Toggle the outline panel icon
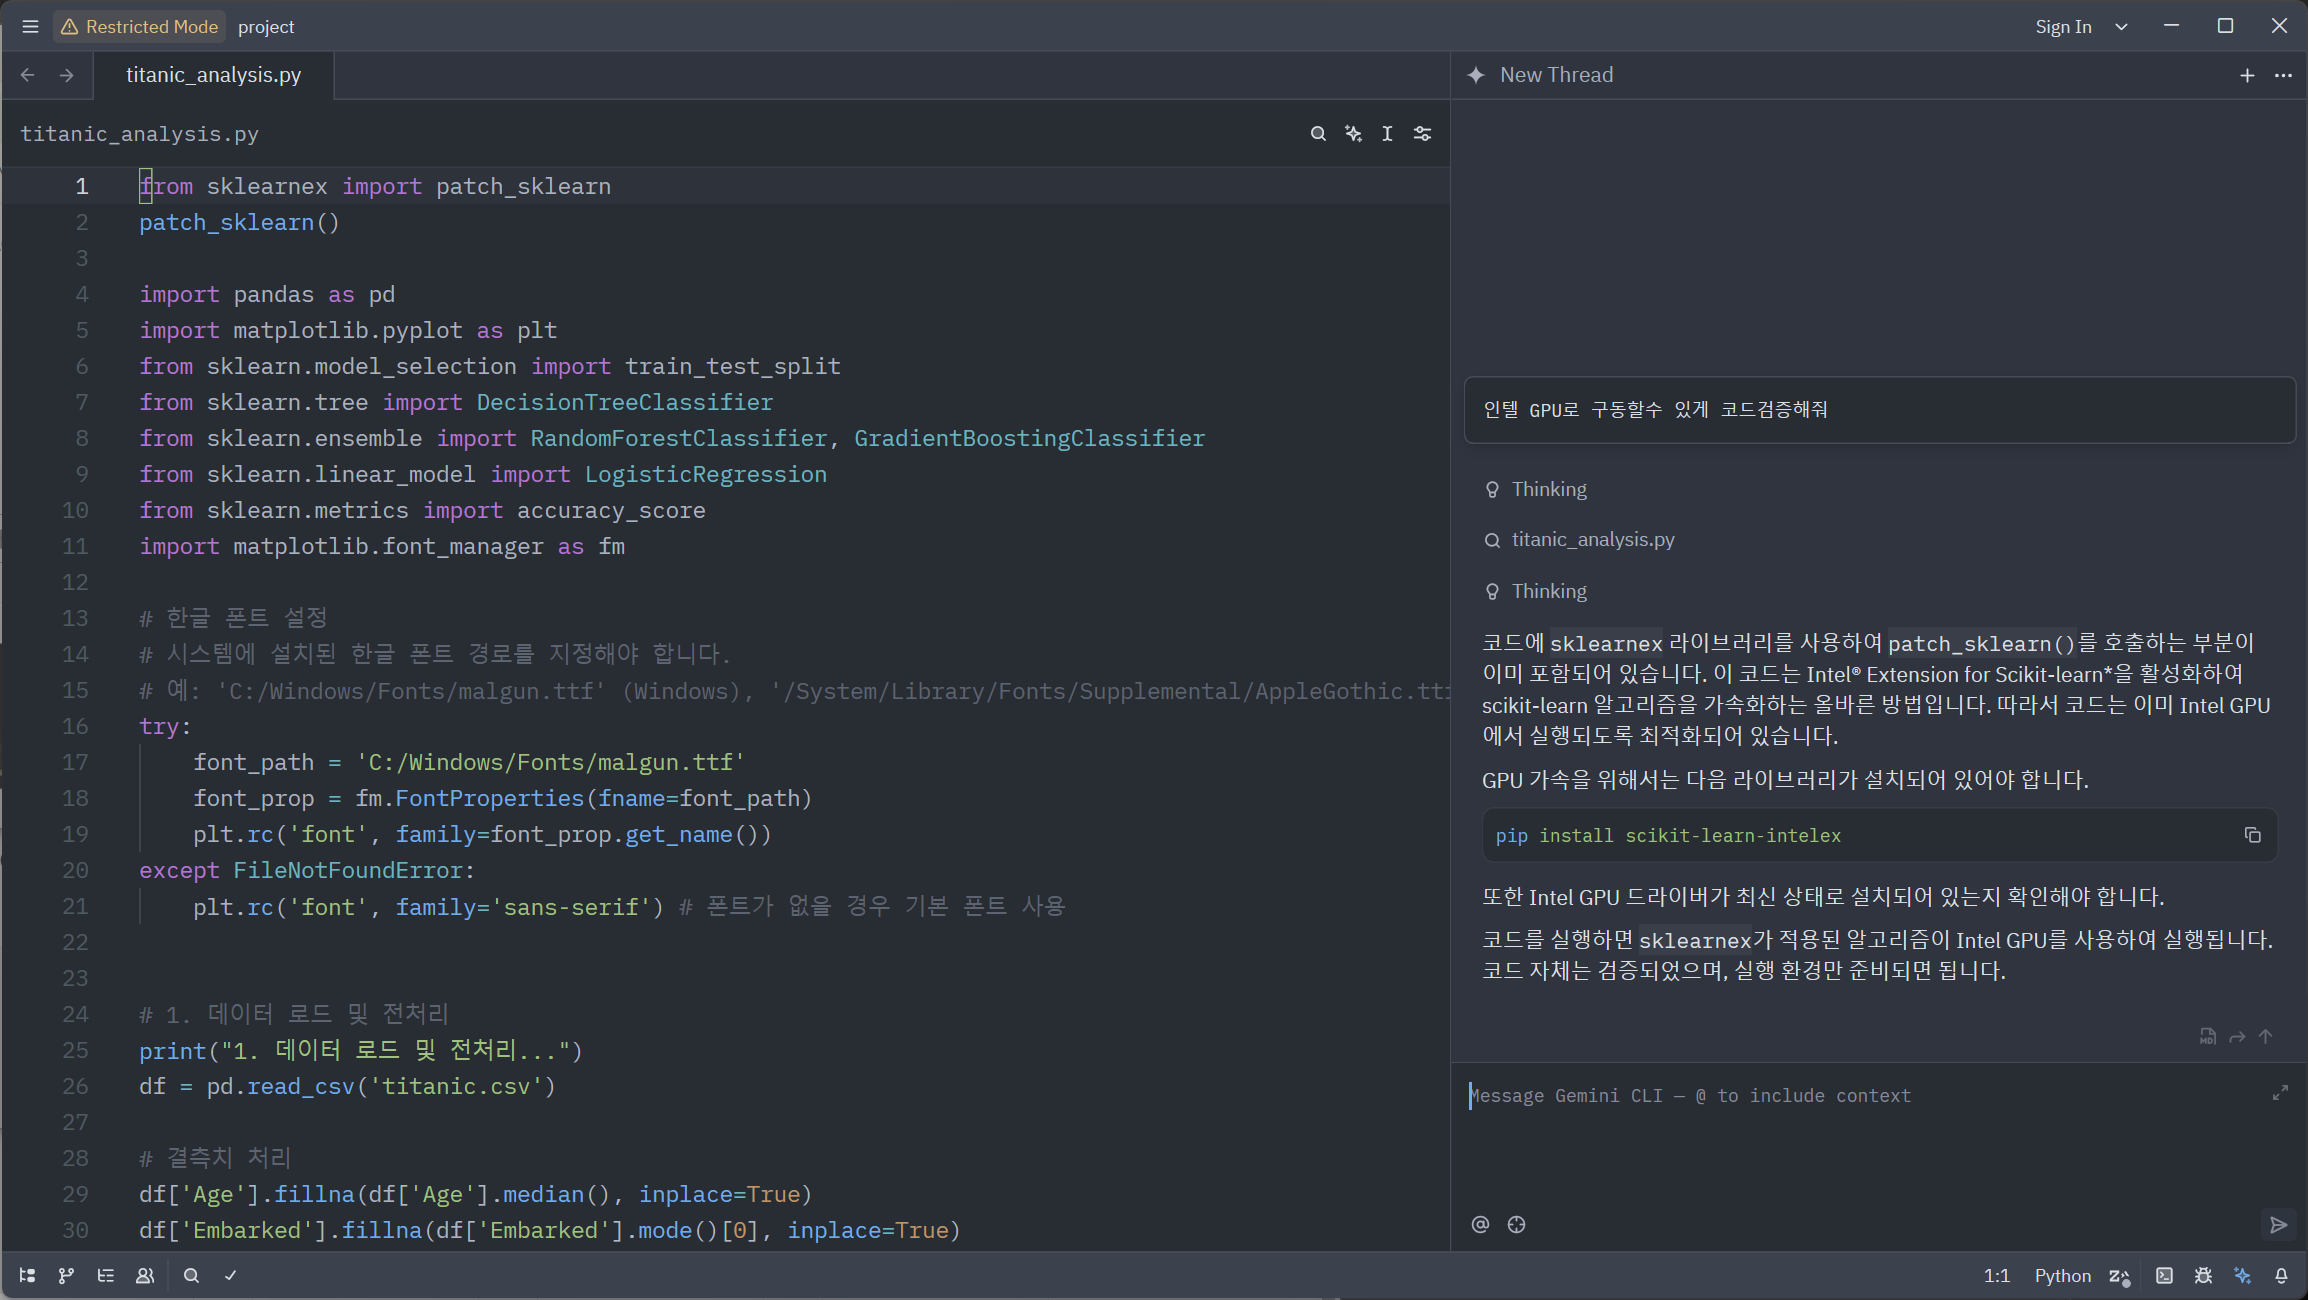The image size is (2308, 1300). tap(105, 1275)
